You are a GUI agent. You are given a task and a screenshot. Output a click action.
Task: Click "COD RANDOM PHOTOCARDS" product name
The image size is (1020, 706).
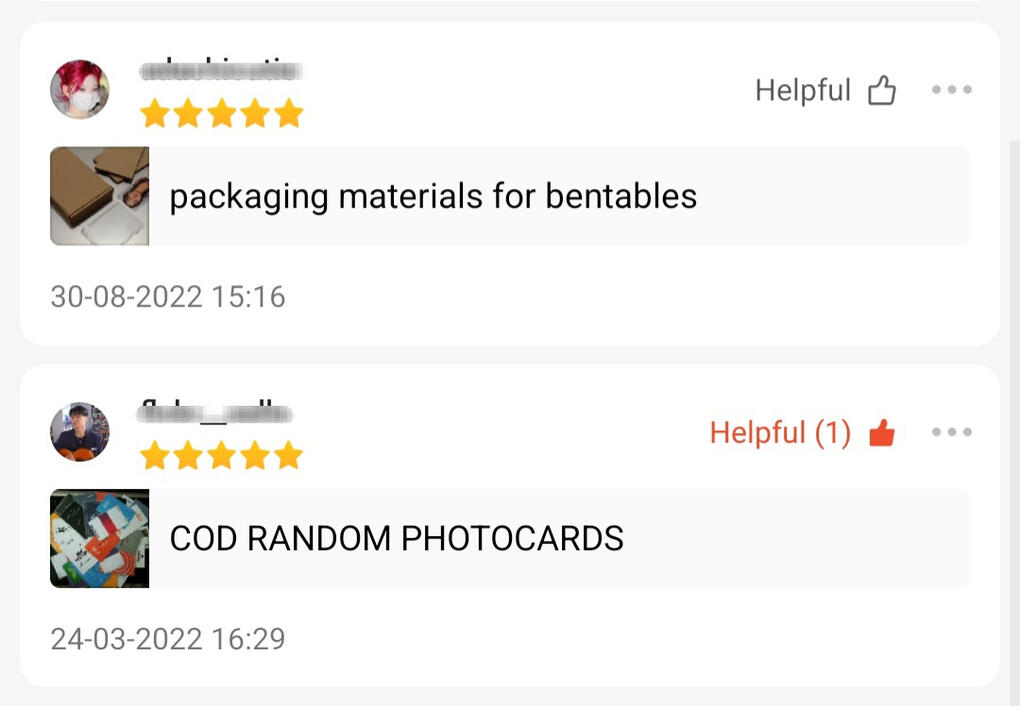pos(396,538)
